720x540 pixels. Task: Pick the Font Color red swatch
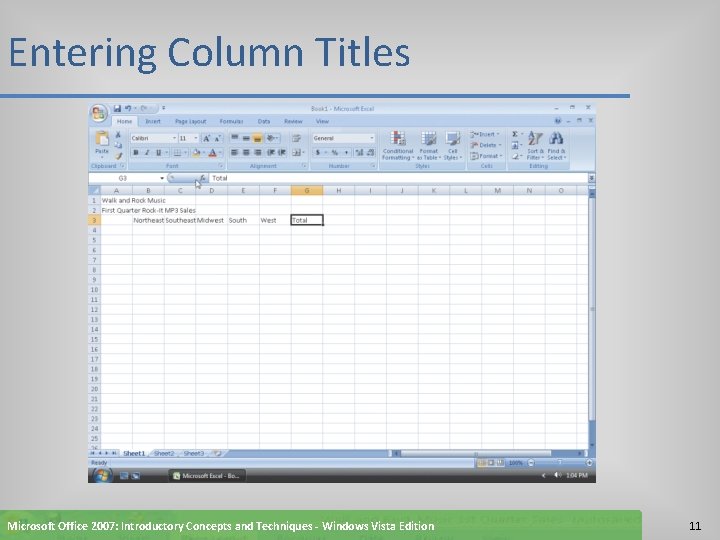click(213, 152)
